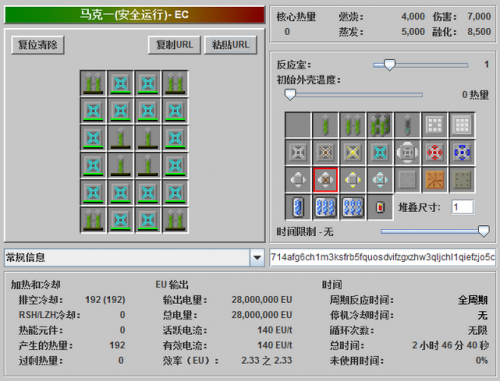Select the dual fuel rod component
This screenshot has width=500, height=381.
(x=353, y=125)
